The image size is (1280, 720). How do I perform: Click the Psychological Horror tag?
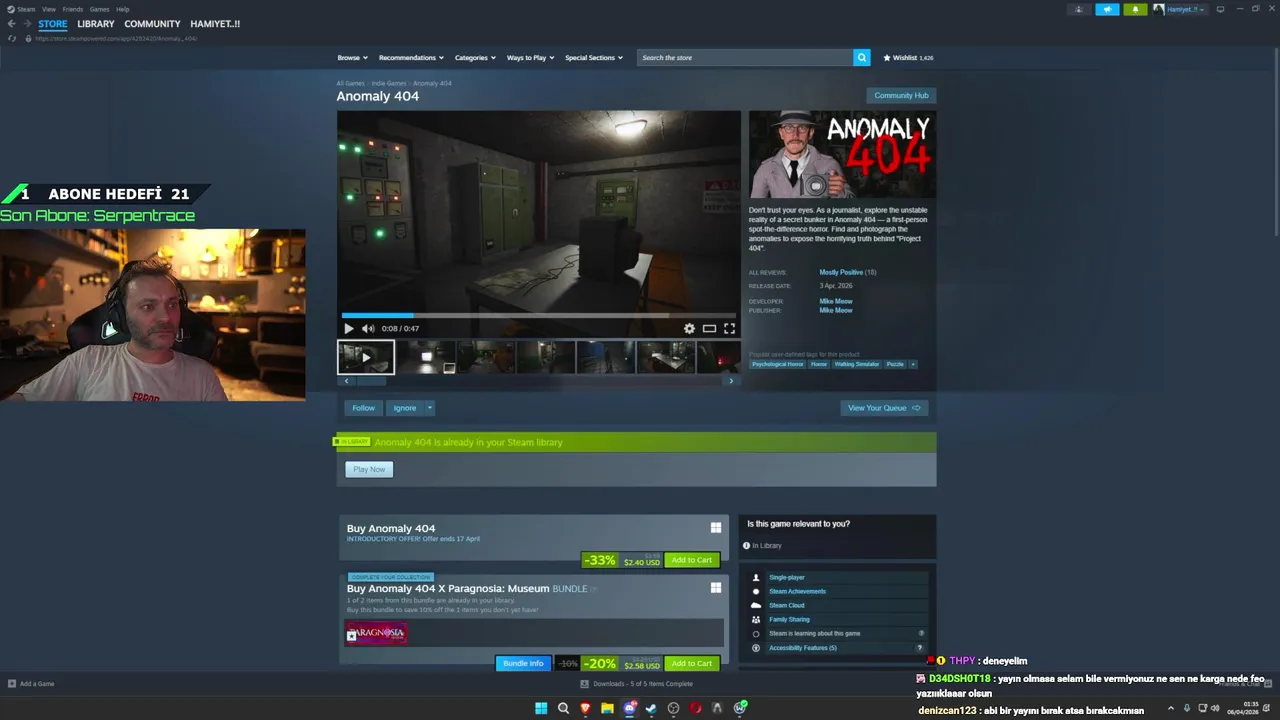pyautogui.click(x=778, y=364)
